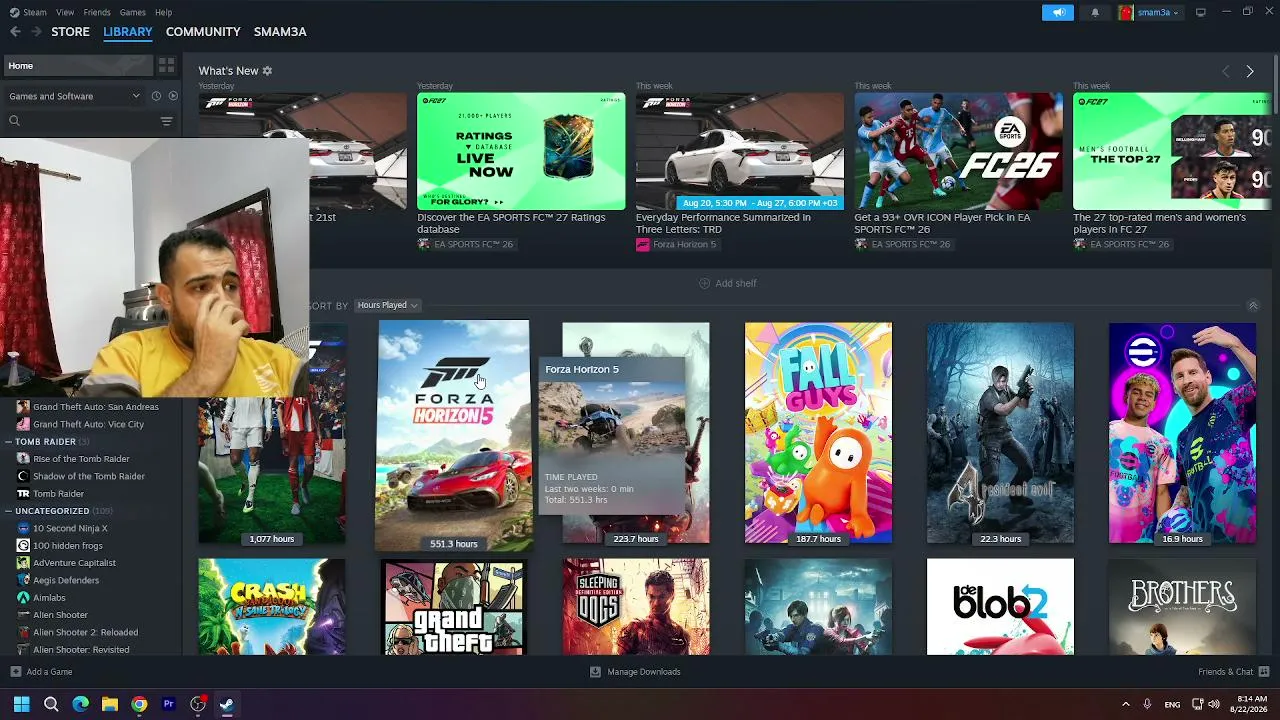Open the FC 27 Ratings database news tile
This screenshot has height=720, width=1280.
(521, 151)
